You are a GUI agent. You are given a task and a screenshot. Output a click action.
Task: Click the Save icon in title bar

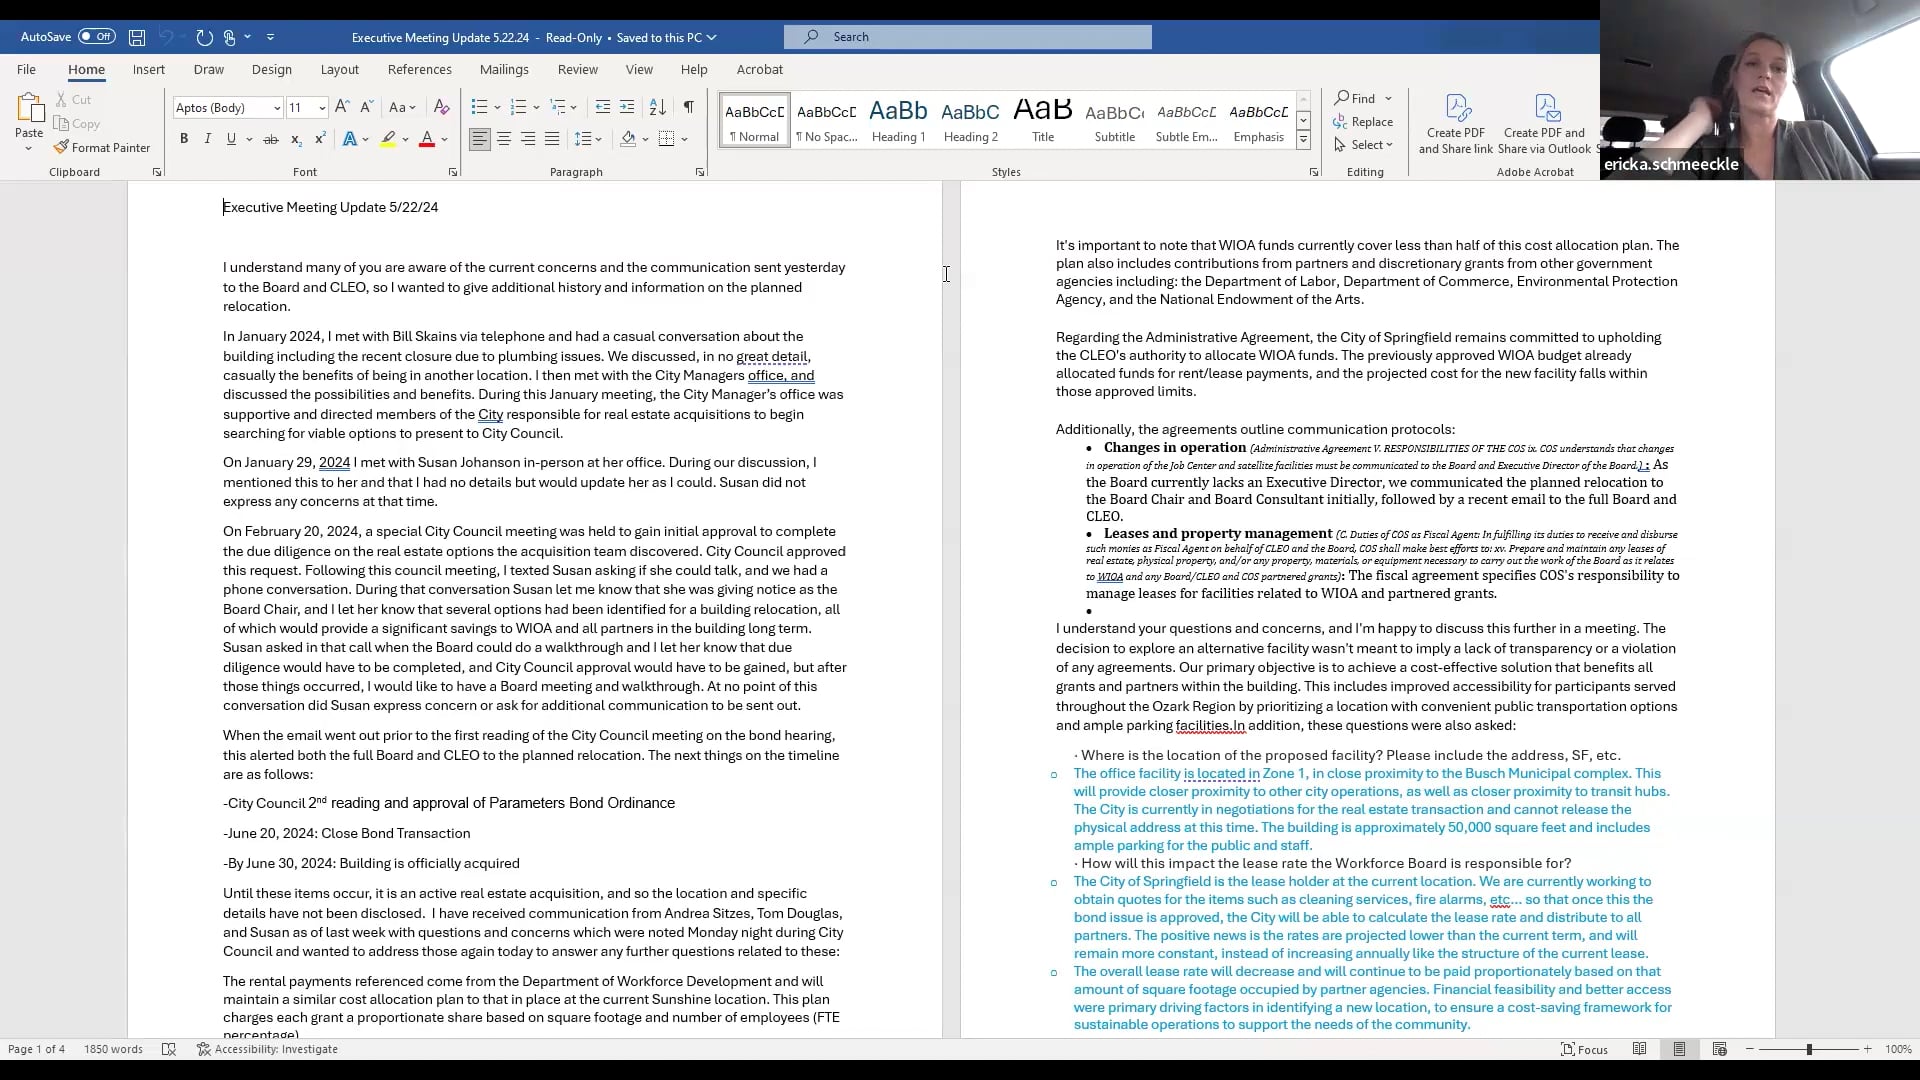(x=137, y=37)
